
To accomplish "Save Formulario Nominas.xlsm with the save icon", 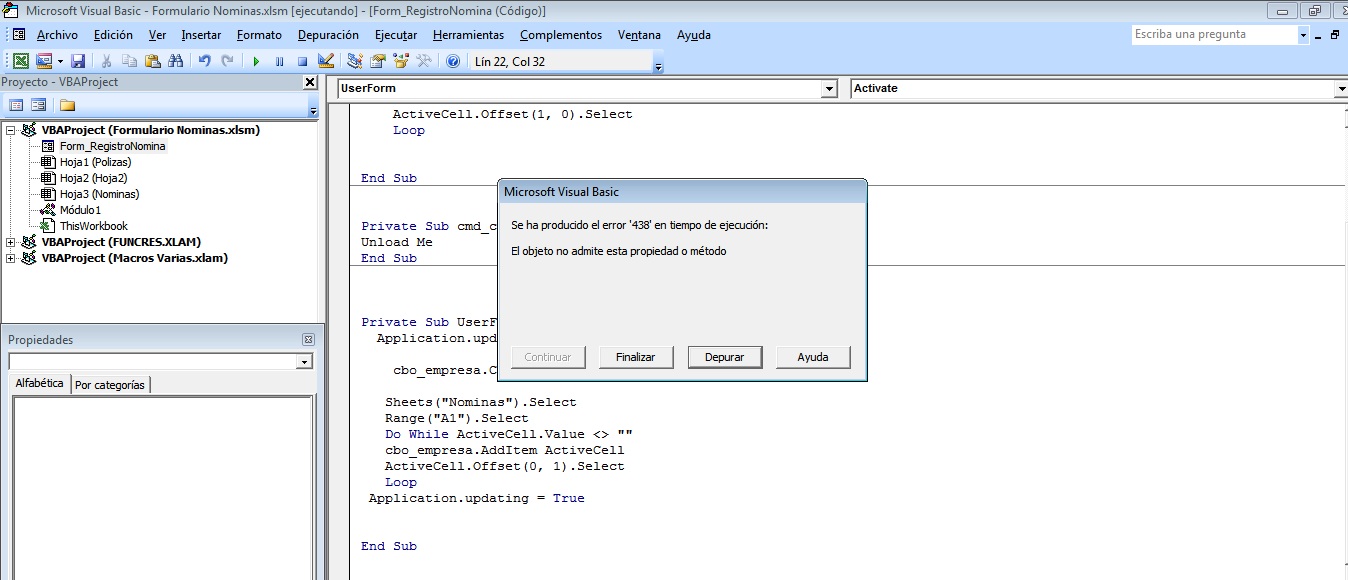I will (x=78, y=60).
